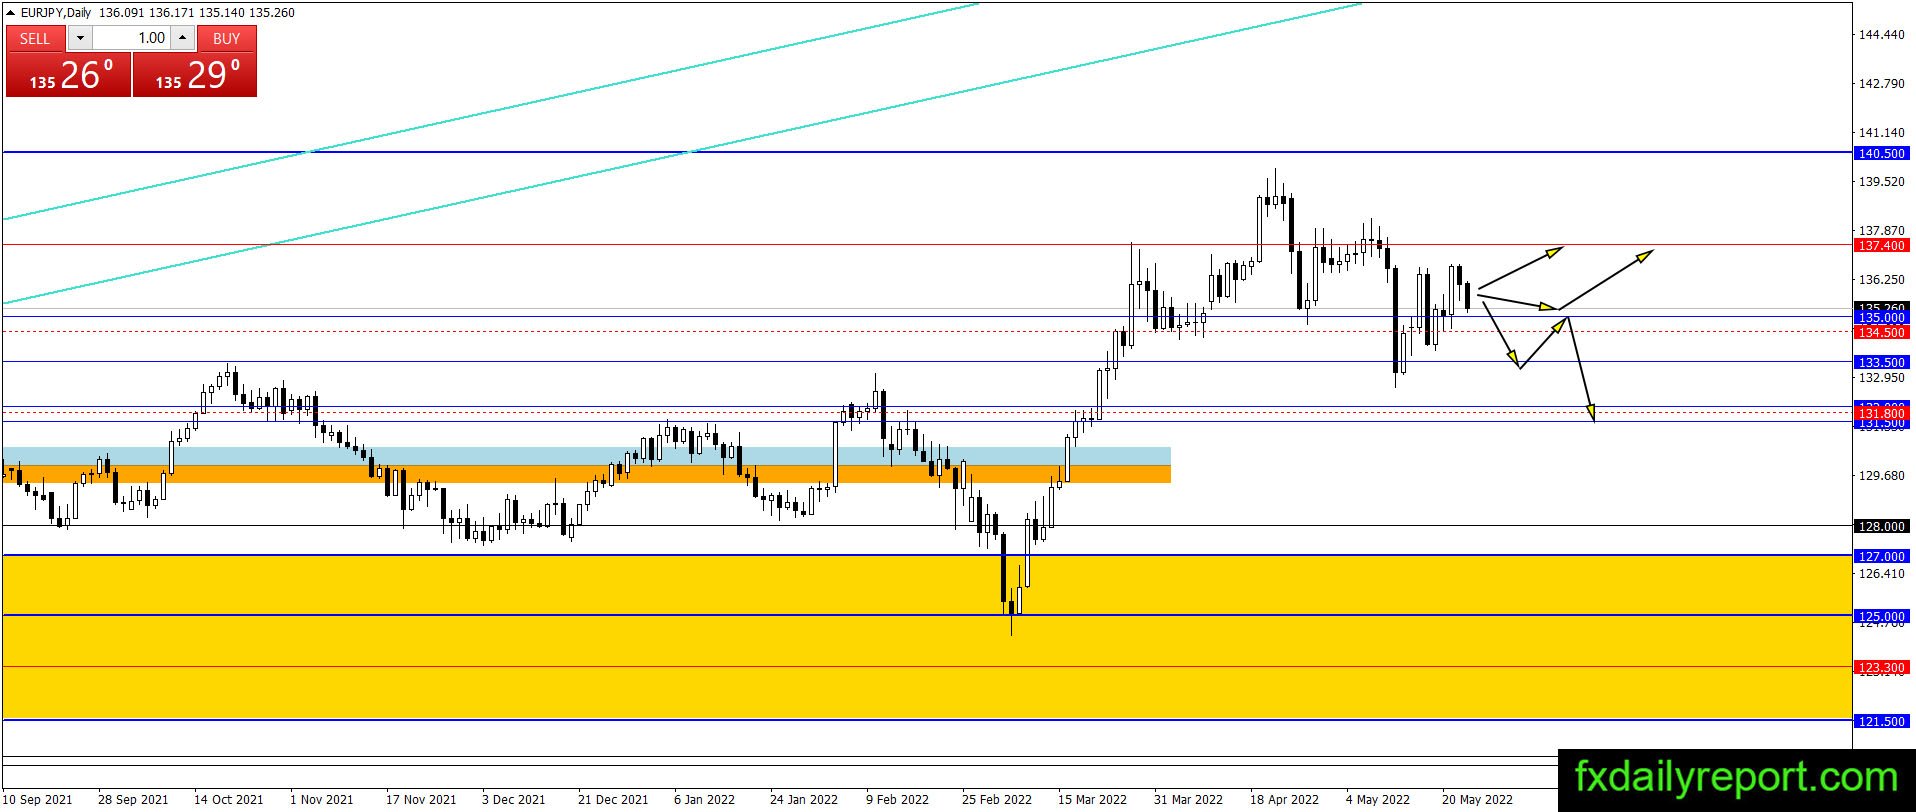Click the BUY button
The width and height of the screenshot is (1916, 812).
click(227, 38)
